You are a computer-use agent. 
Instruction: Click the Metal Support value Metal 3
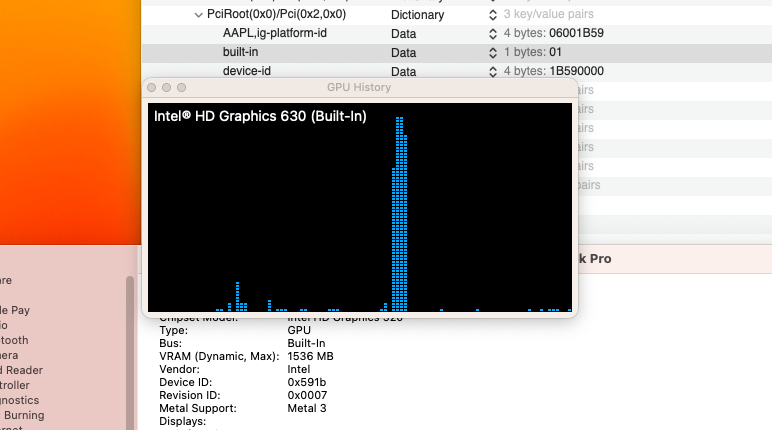pos(307,408)
